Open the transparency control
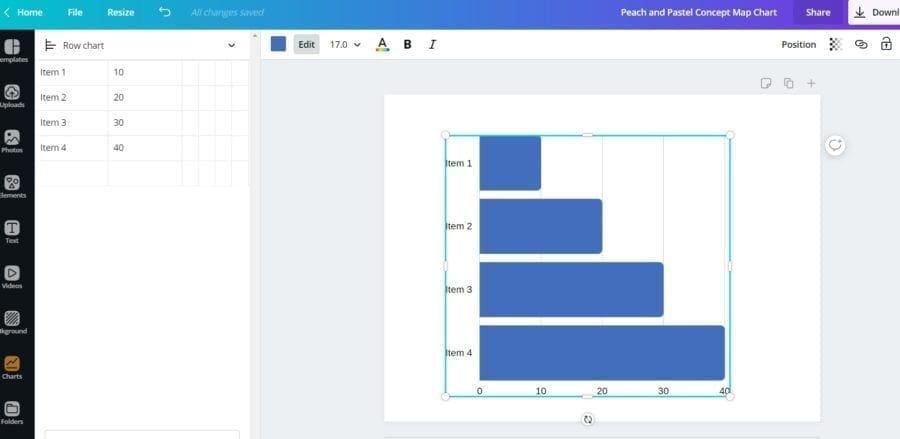900x439 pixels. click(x=836, y=44)
